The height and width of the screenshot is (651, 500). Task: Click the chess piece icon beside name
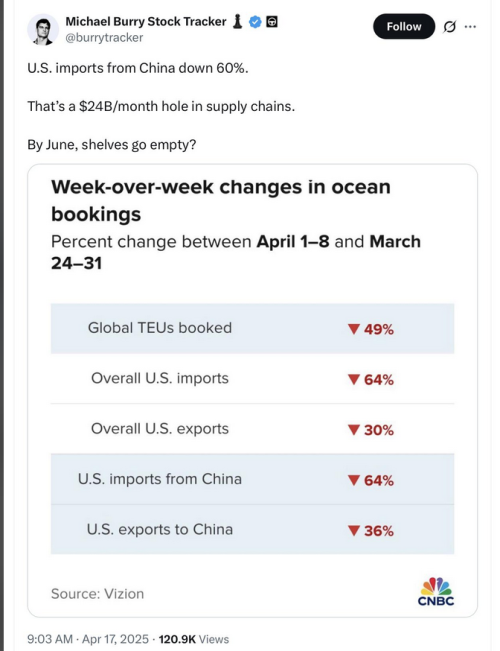click(x=237, y=22)
